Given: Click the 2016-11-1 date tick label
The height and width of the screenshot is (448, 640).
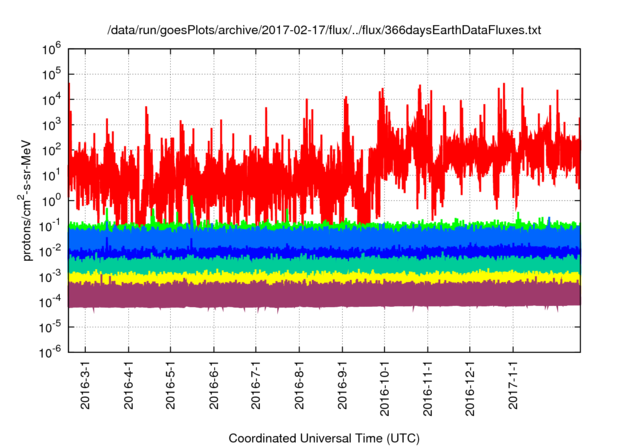Looking at the screenshot, I should pos(428,388).
